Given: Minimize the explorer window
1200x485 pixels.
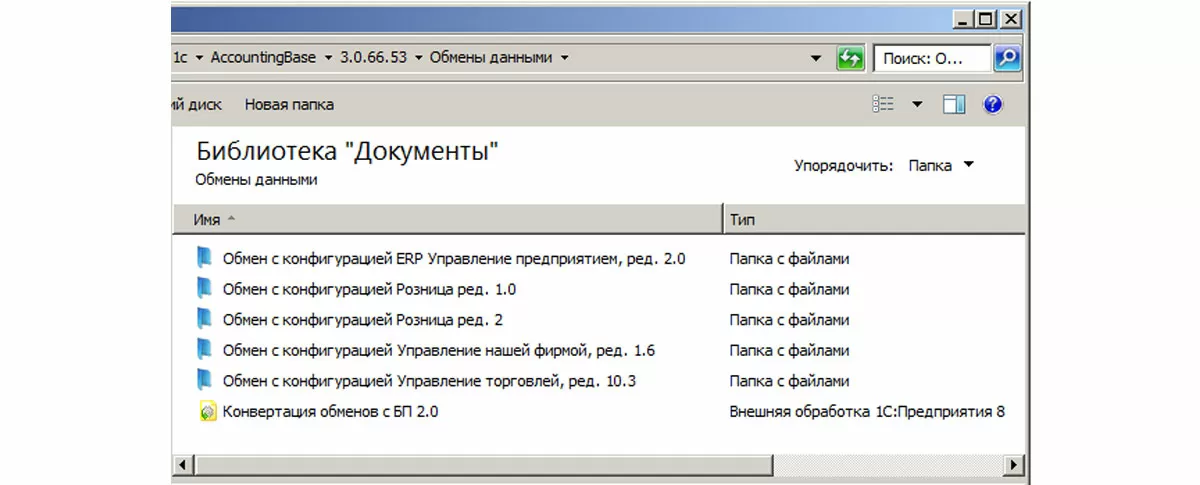Looking at the screenshot, I should tap(962, 18).
